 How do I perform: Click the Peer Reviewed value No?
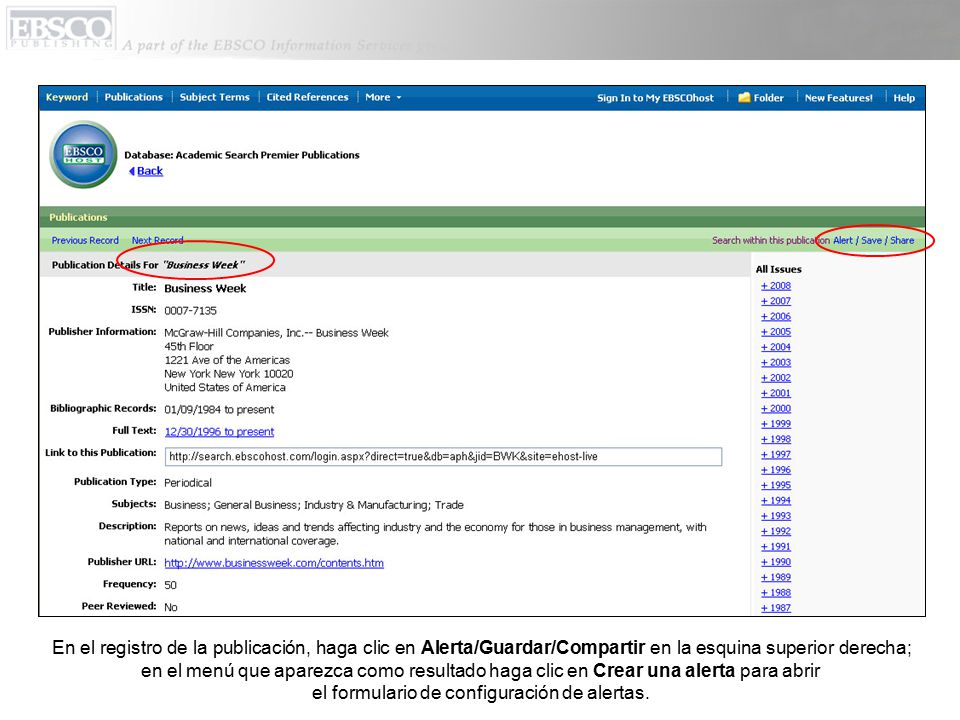point(171,607)
